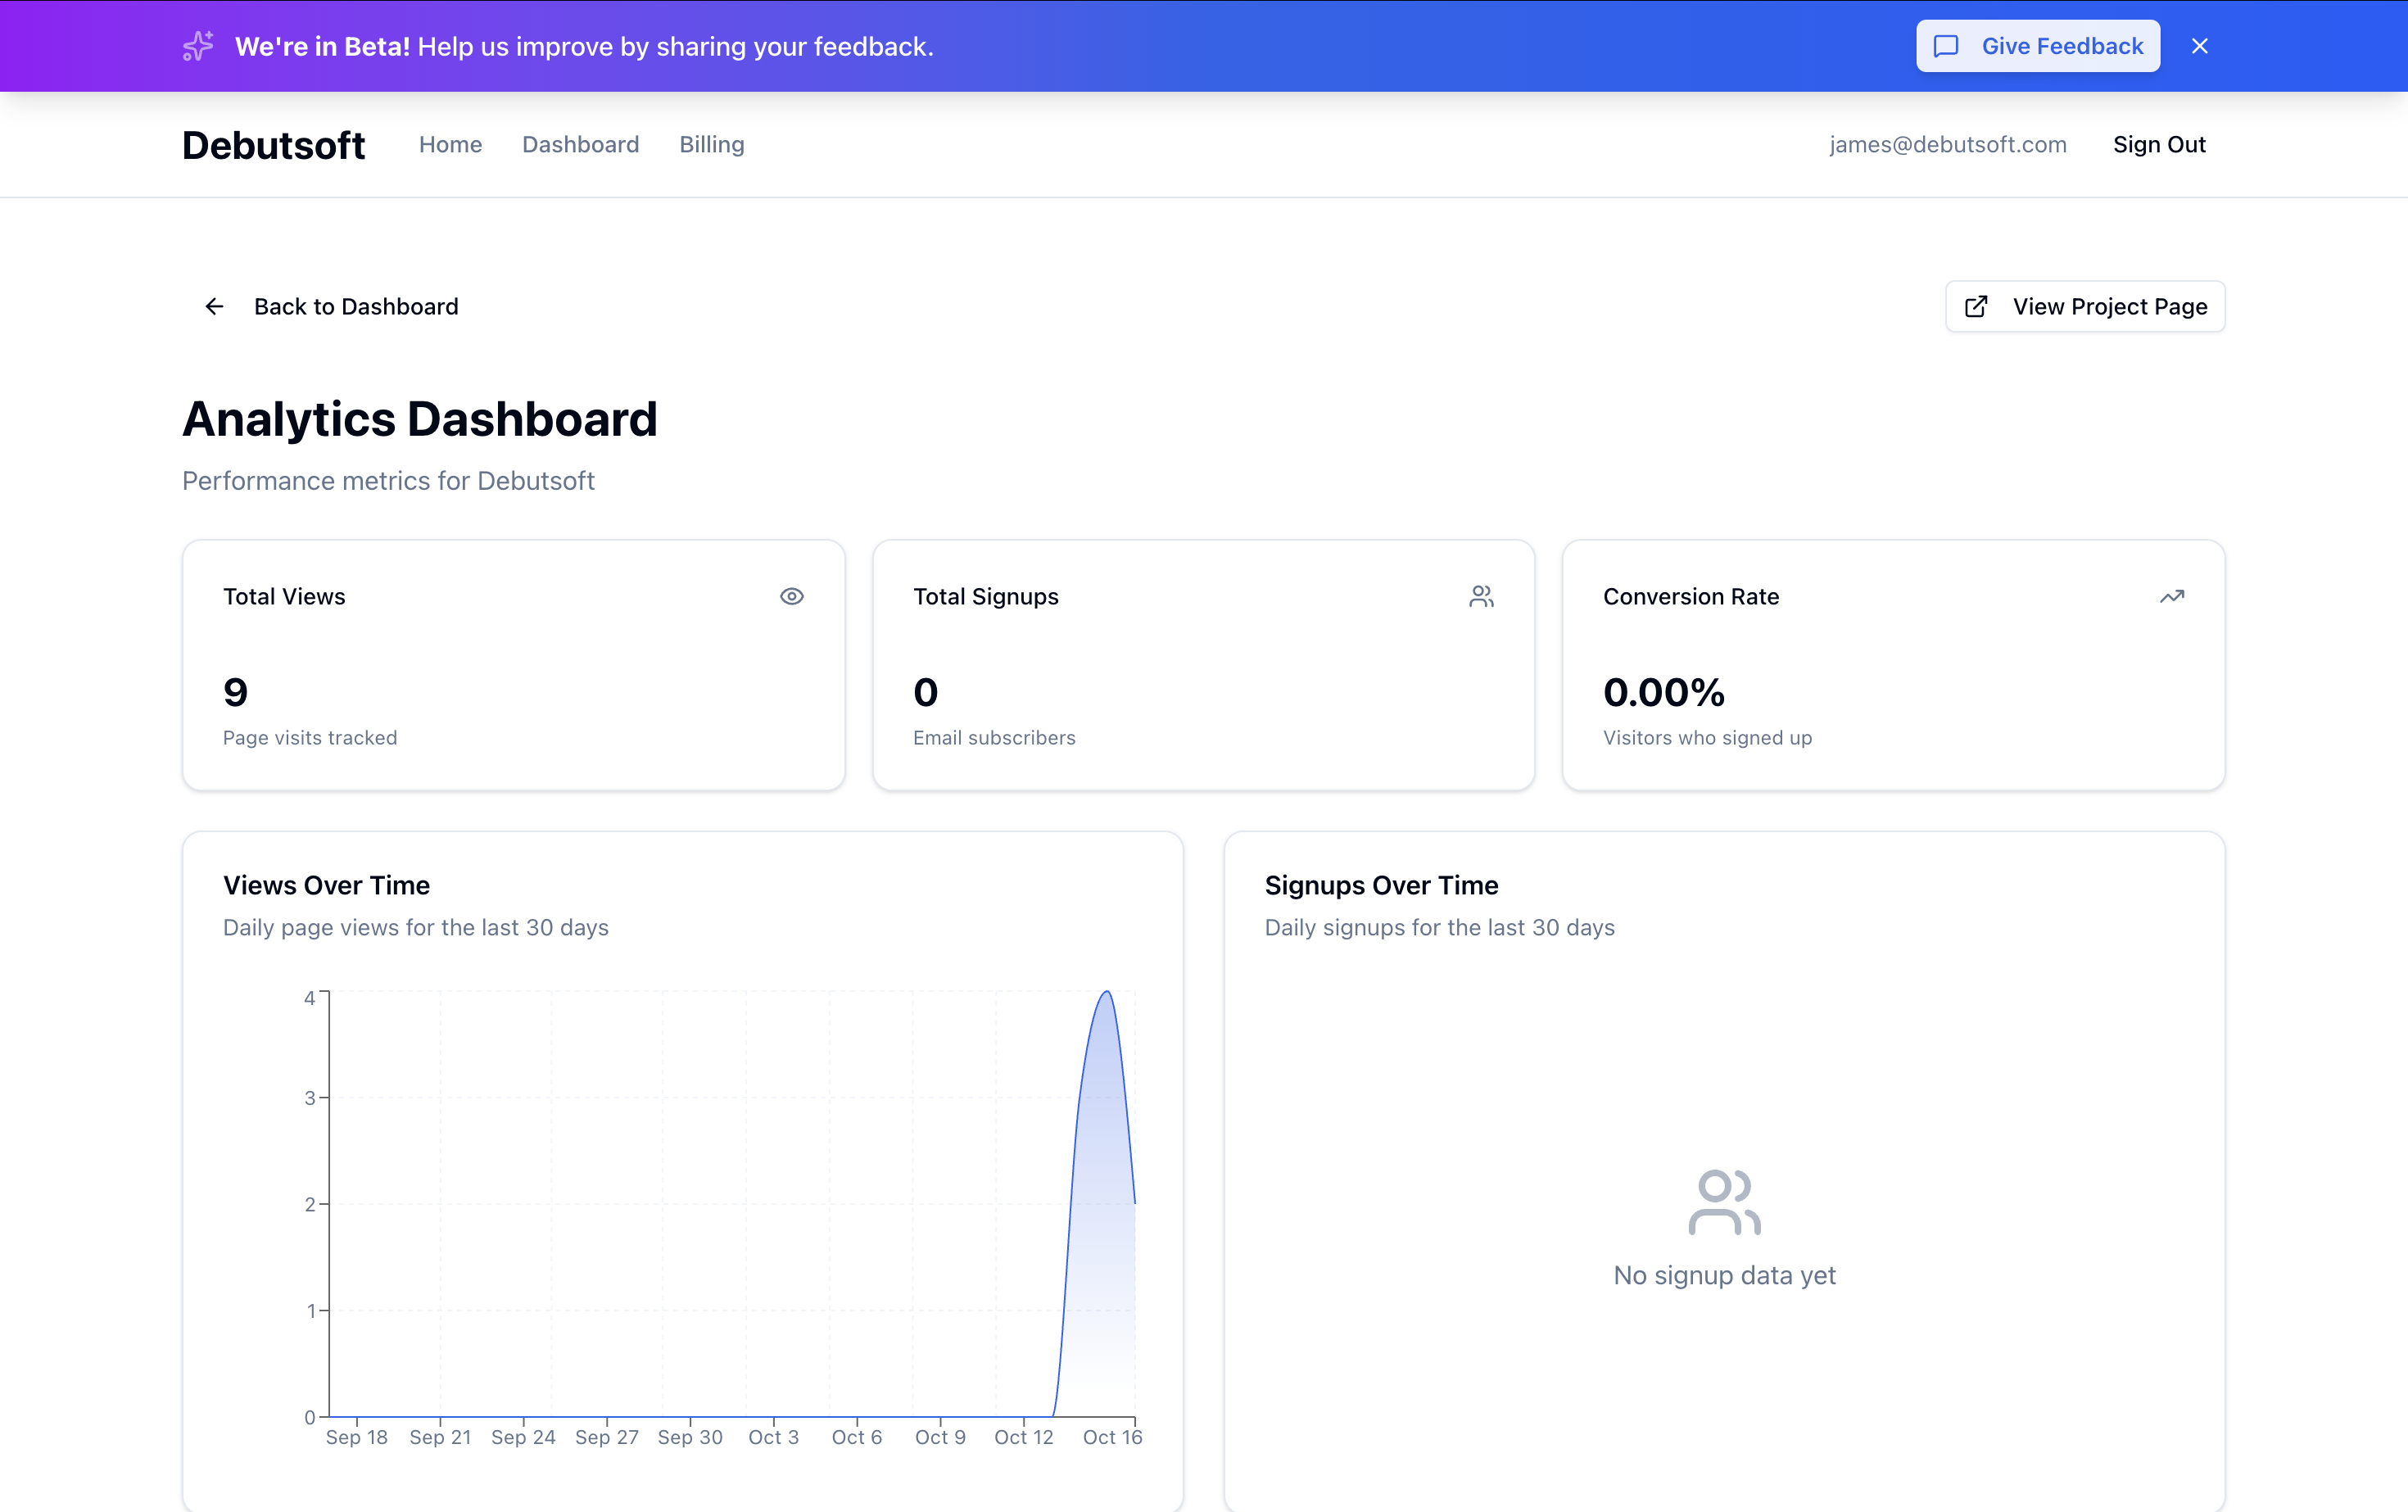The image size is (2408, 1512).
Task: Open the Billing nav item
Action: pyautogui.click(x=711, y=144)
